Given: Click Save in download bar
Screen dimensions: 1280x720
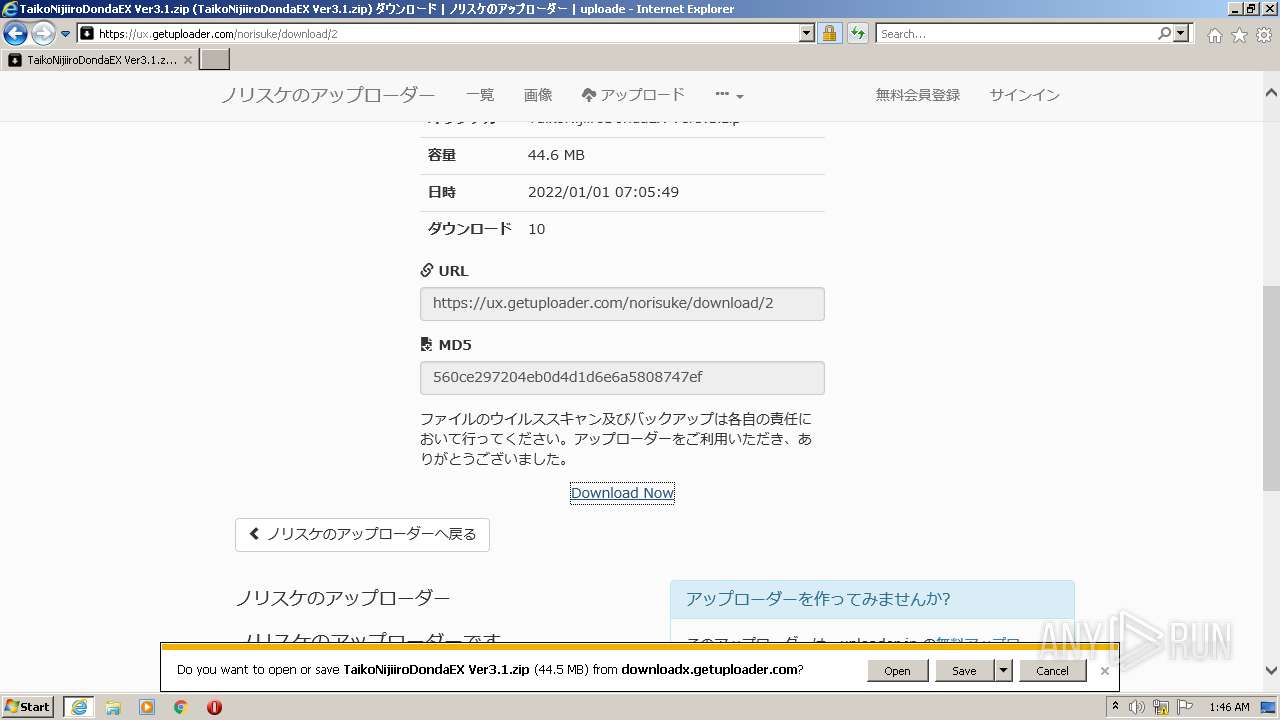Looking at the screenshot, I should (x=964, y=671).
